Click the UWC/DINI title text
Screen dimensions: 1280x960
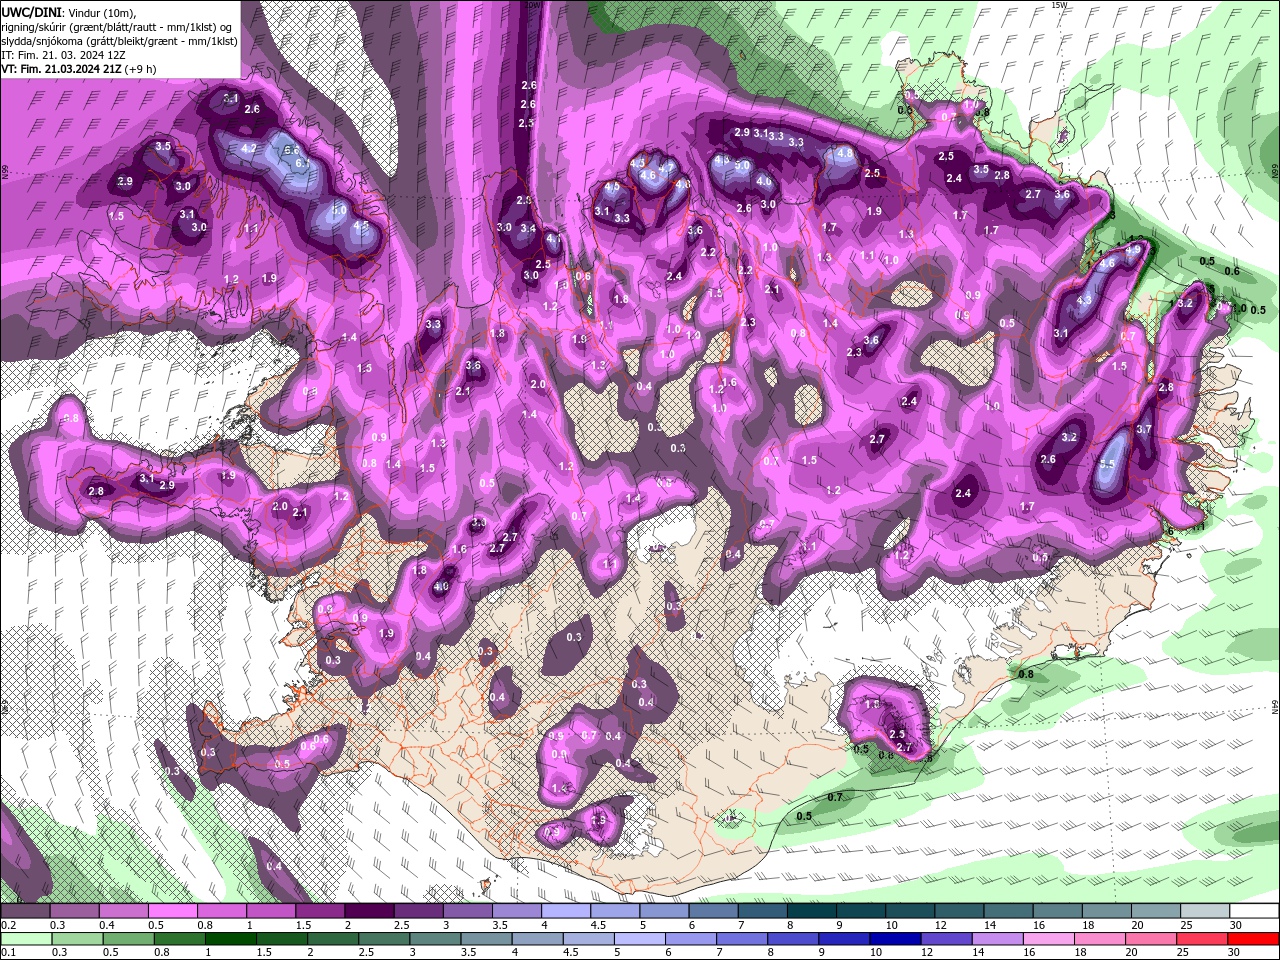point(30,12)
